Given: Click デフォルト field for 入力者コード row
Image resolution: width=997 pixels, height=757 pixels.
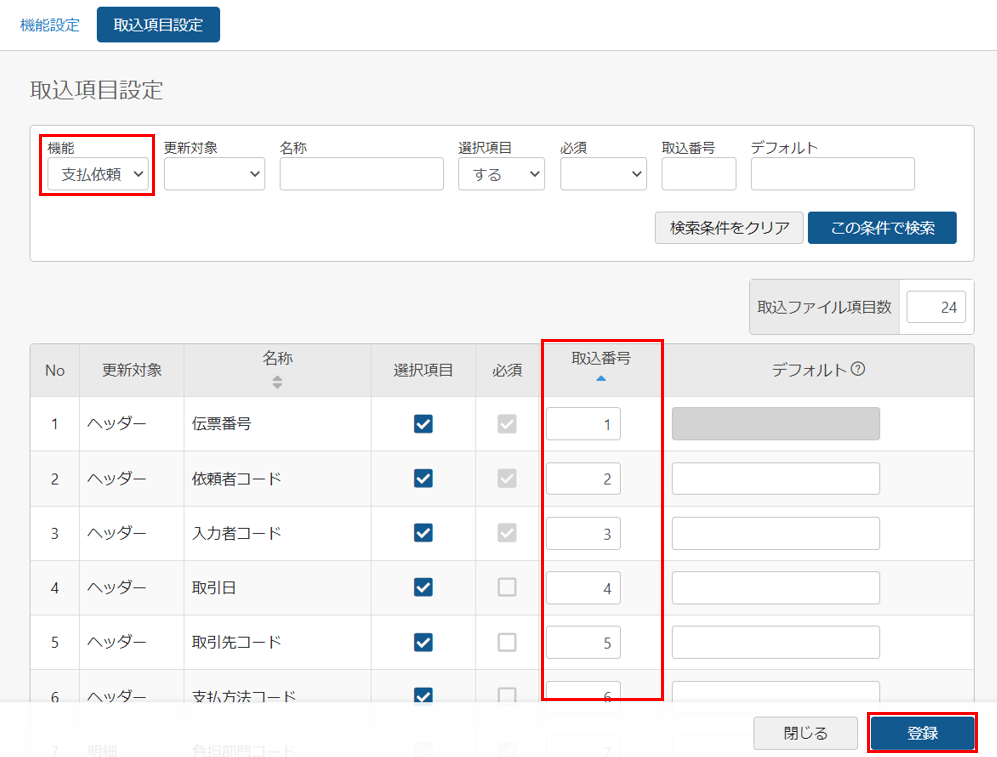Looking at the screenshot, I should click(x=776, y=533).
